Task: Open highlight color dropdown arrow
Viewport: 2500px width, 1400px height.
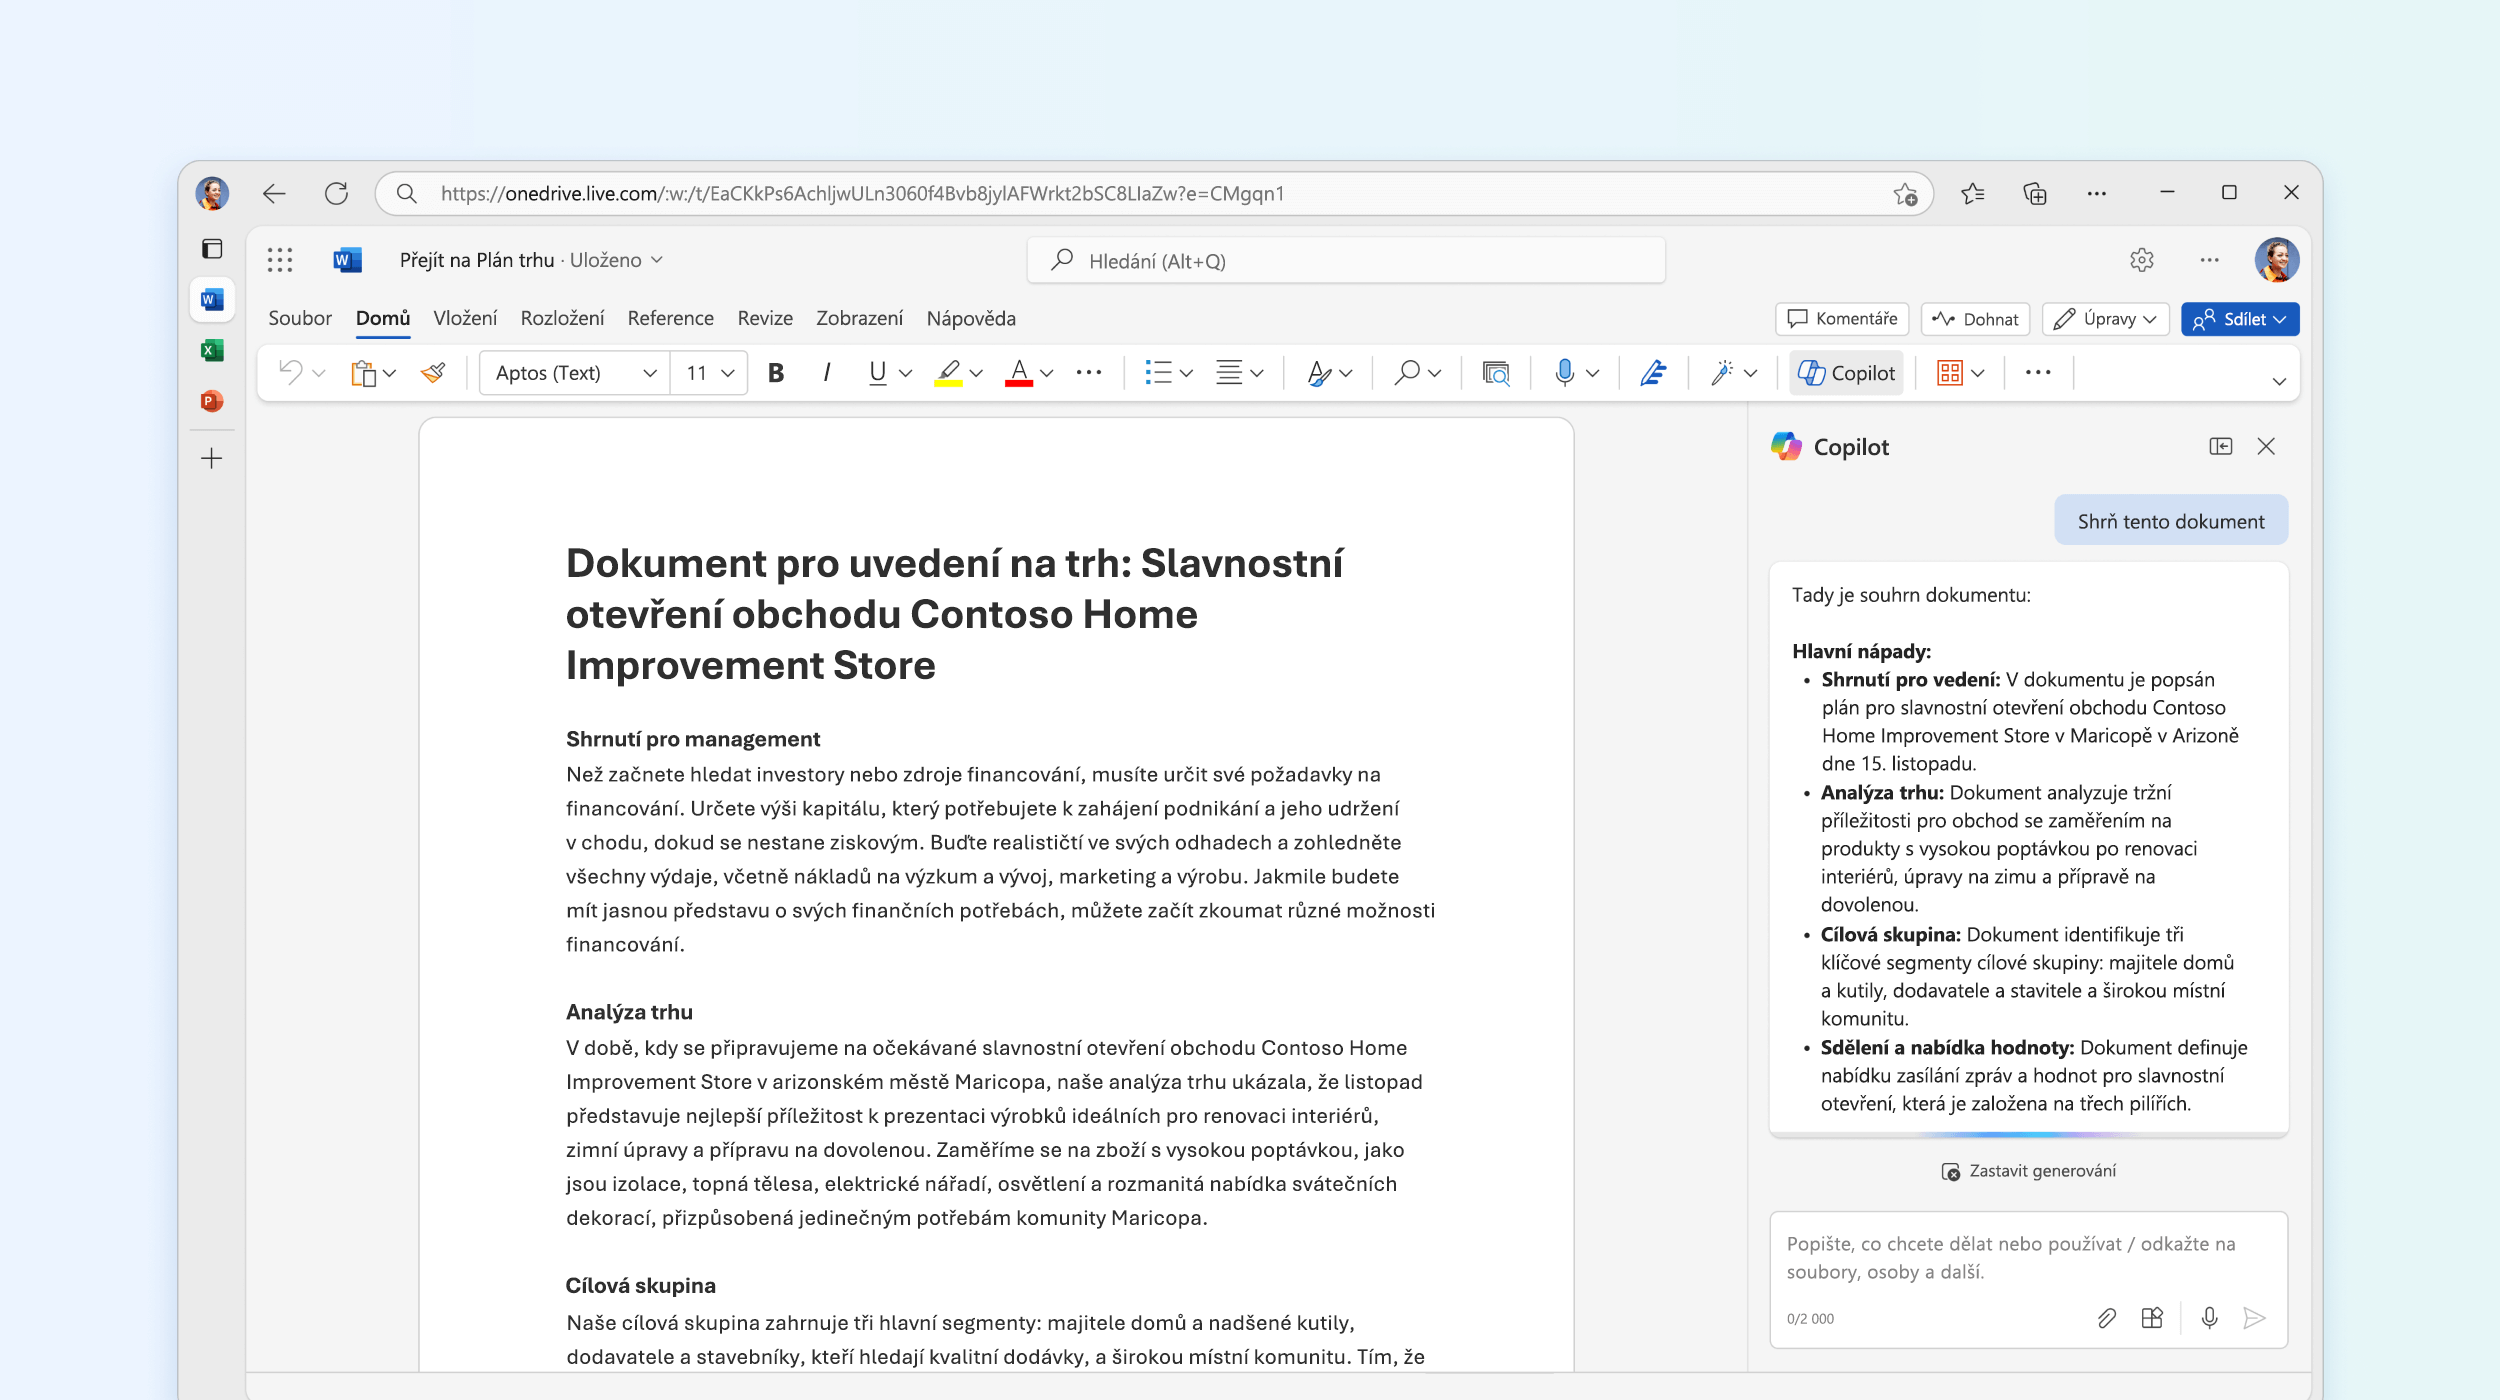Action: tap(977, 374)
